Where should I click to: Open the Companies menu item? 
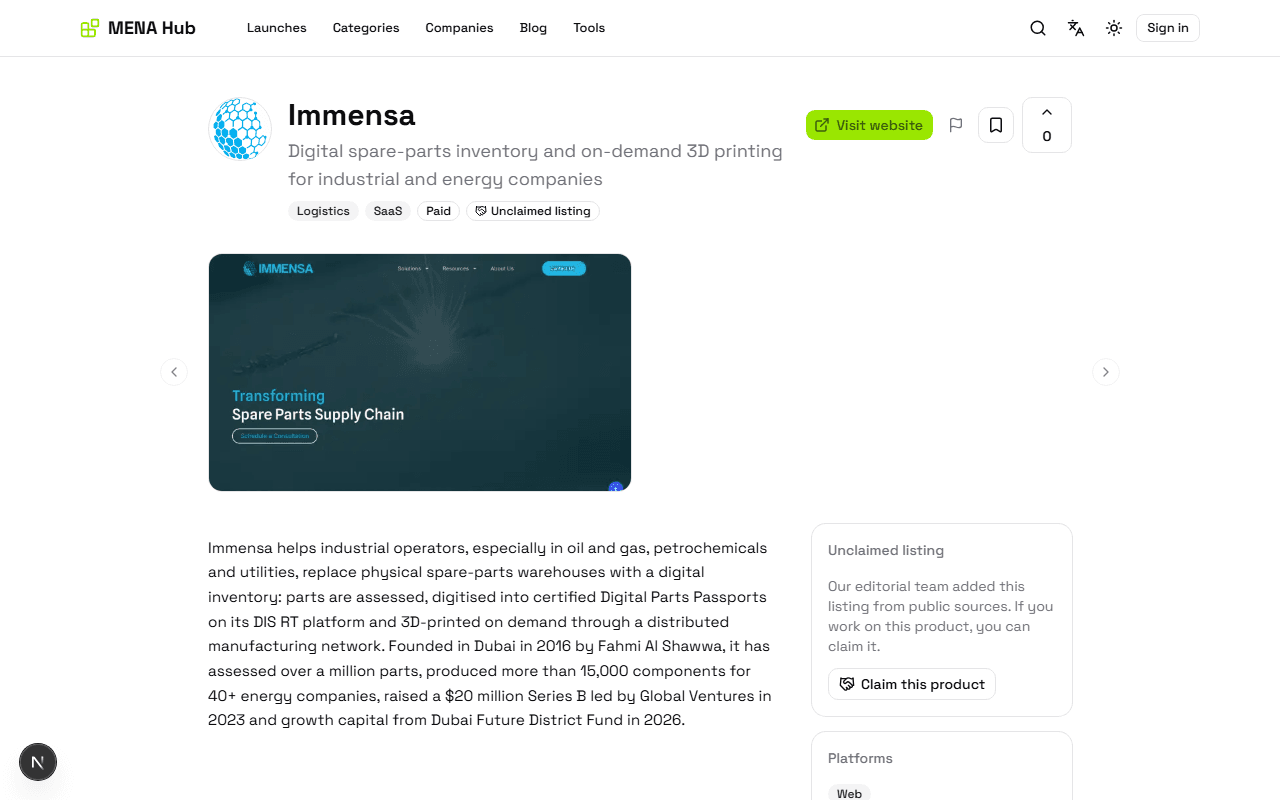(x=459, y=28)
